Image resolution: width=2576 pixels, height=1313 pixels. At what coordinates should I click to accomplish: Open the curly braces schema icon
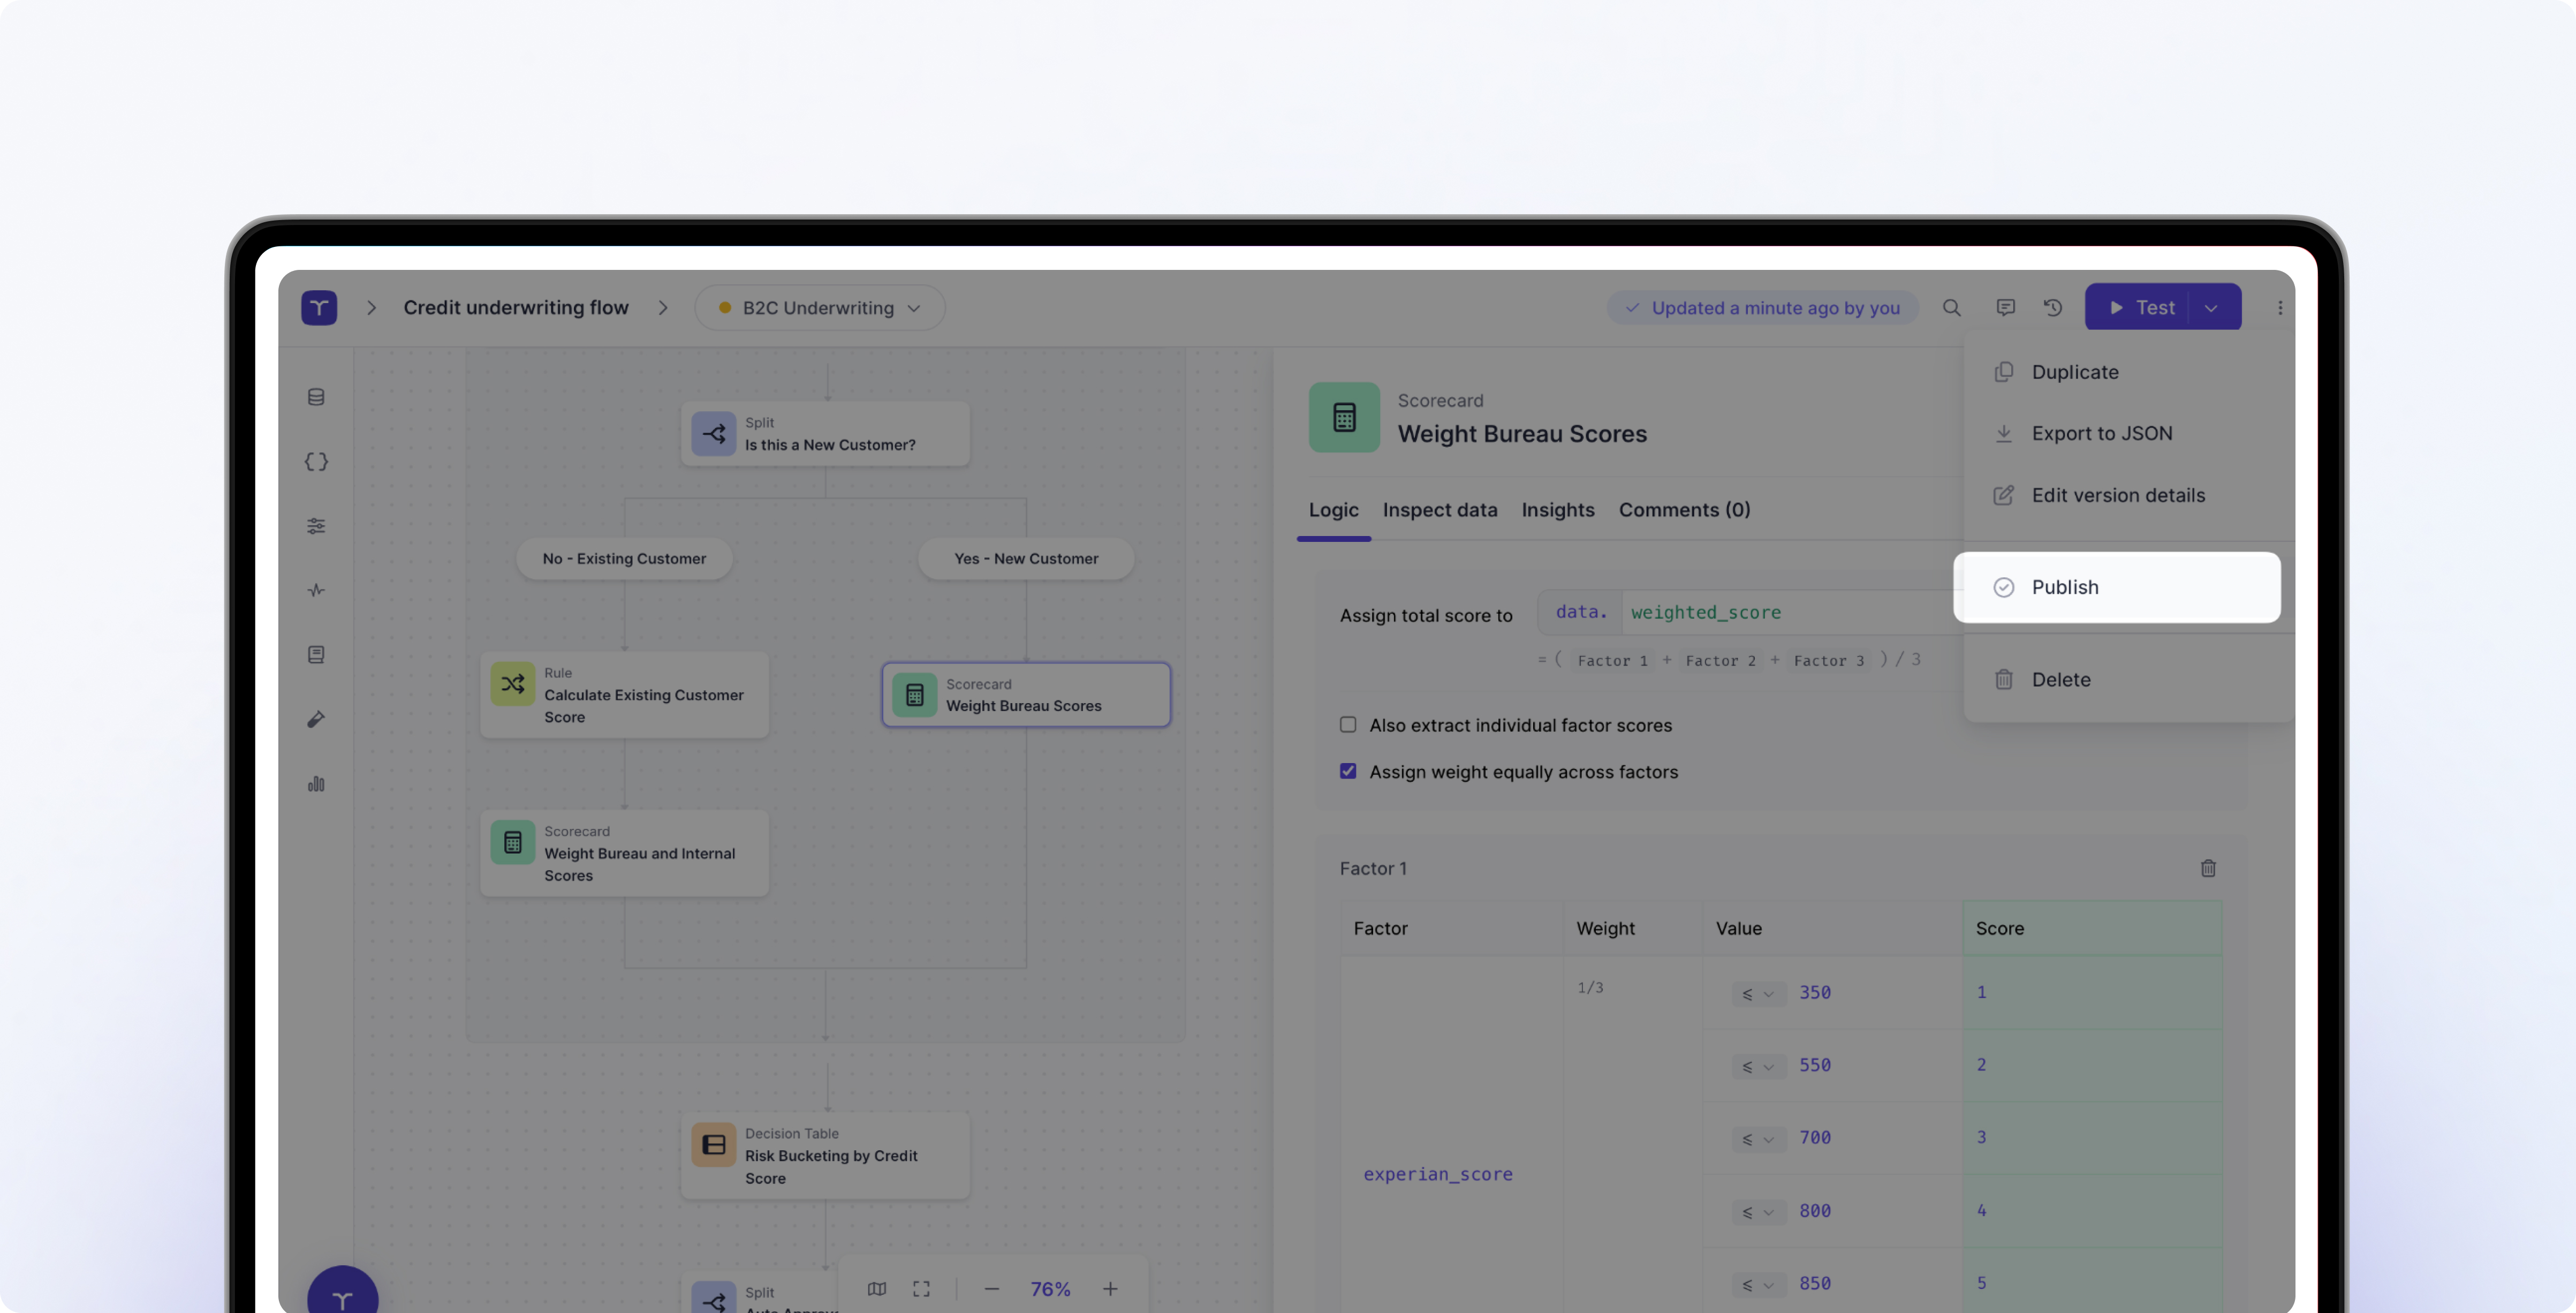pos(316,462)
